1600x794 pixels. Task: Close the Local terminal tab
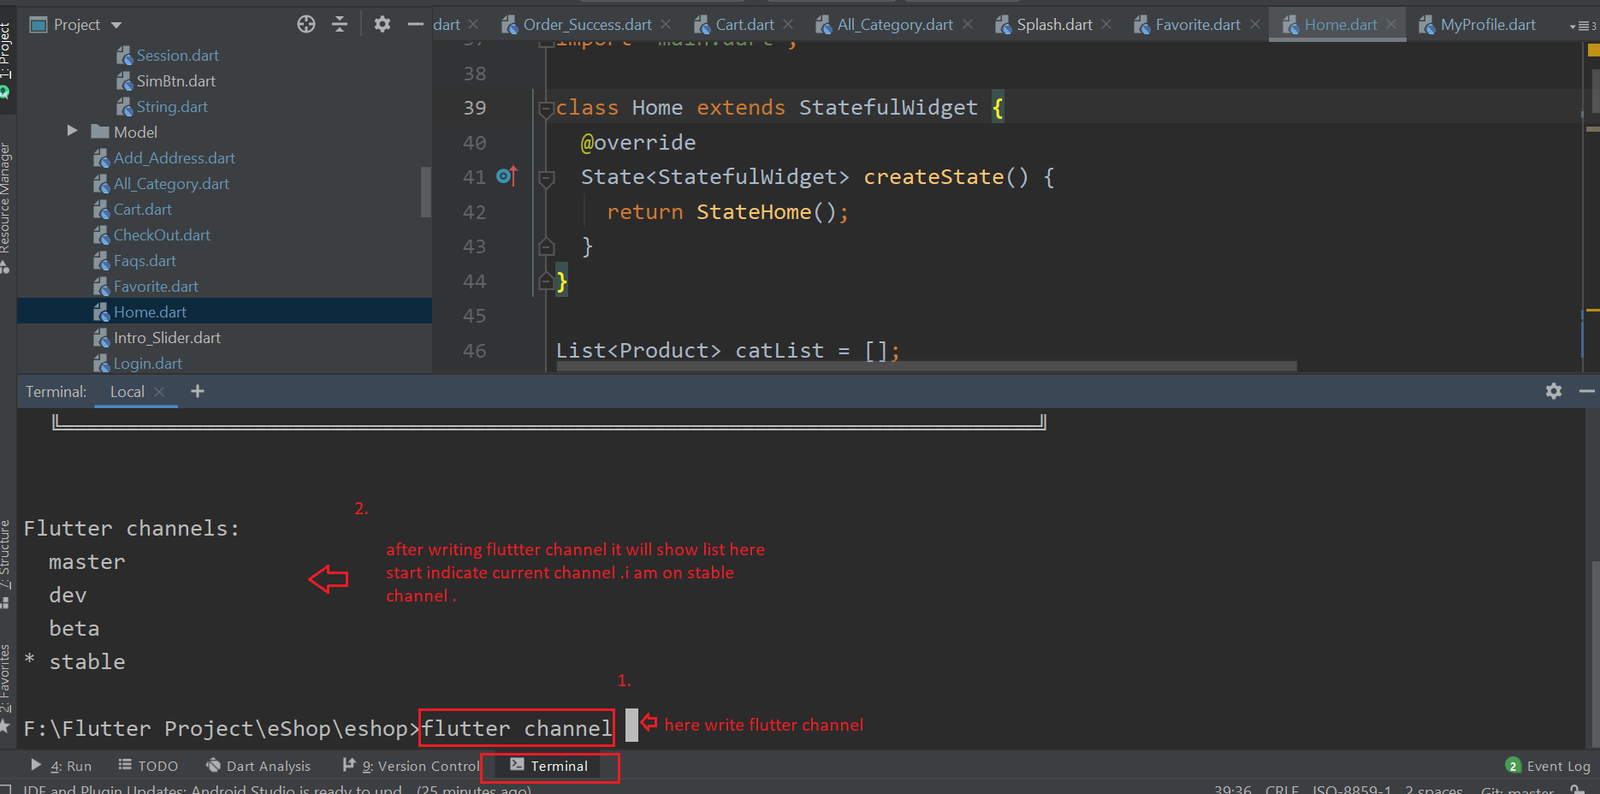click(159, 392)
